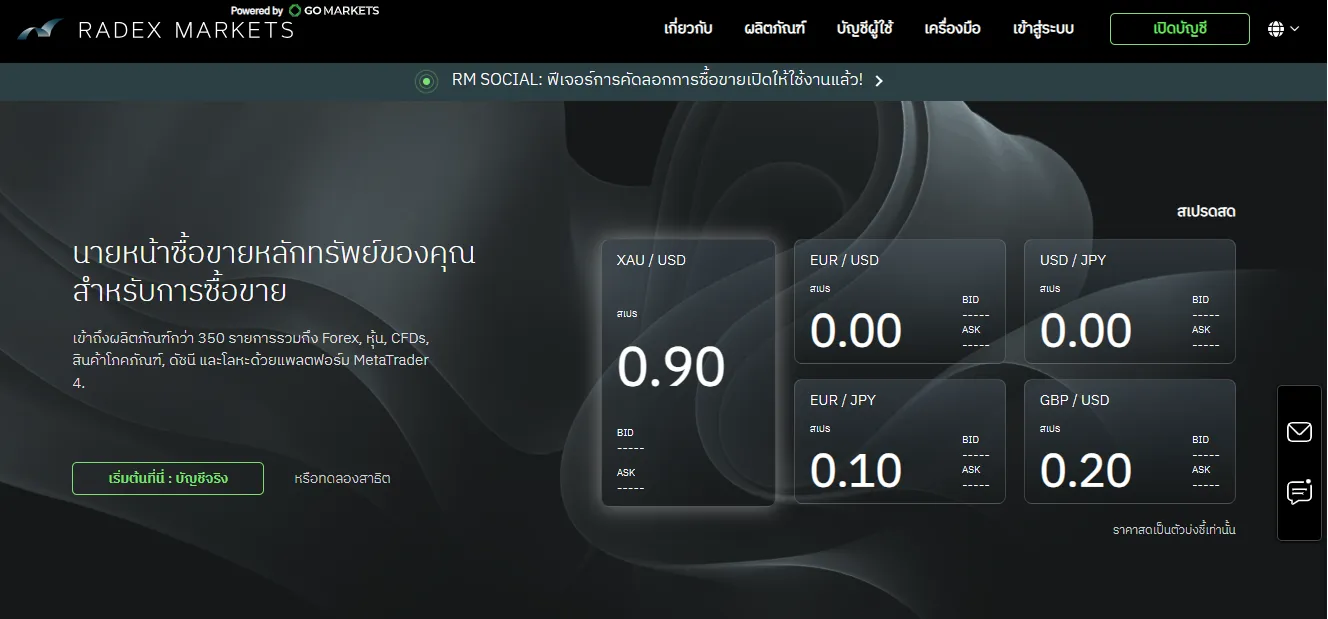
Task: Select the XAU / USD spread card
Action: (688, 372)
